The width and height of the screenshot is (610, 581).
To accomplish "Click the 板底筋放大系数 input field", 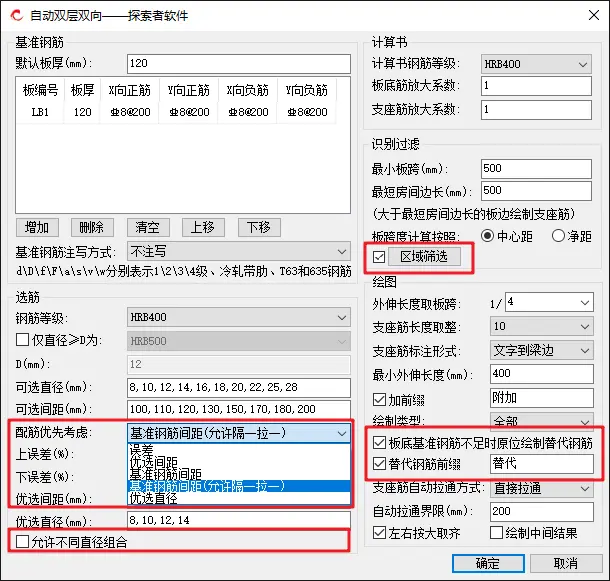I will point(536,86).
